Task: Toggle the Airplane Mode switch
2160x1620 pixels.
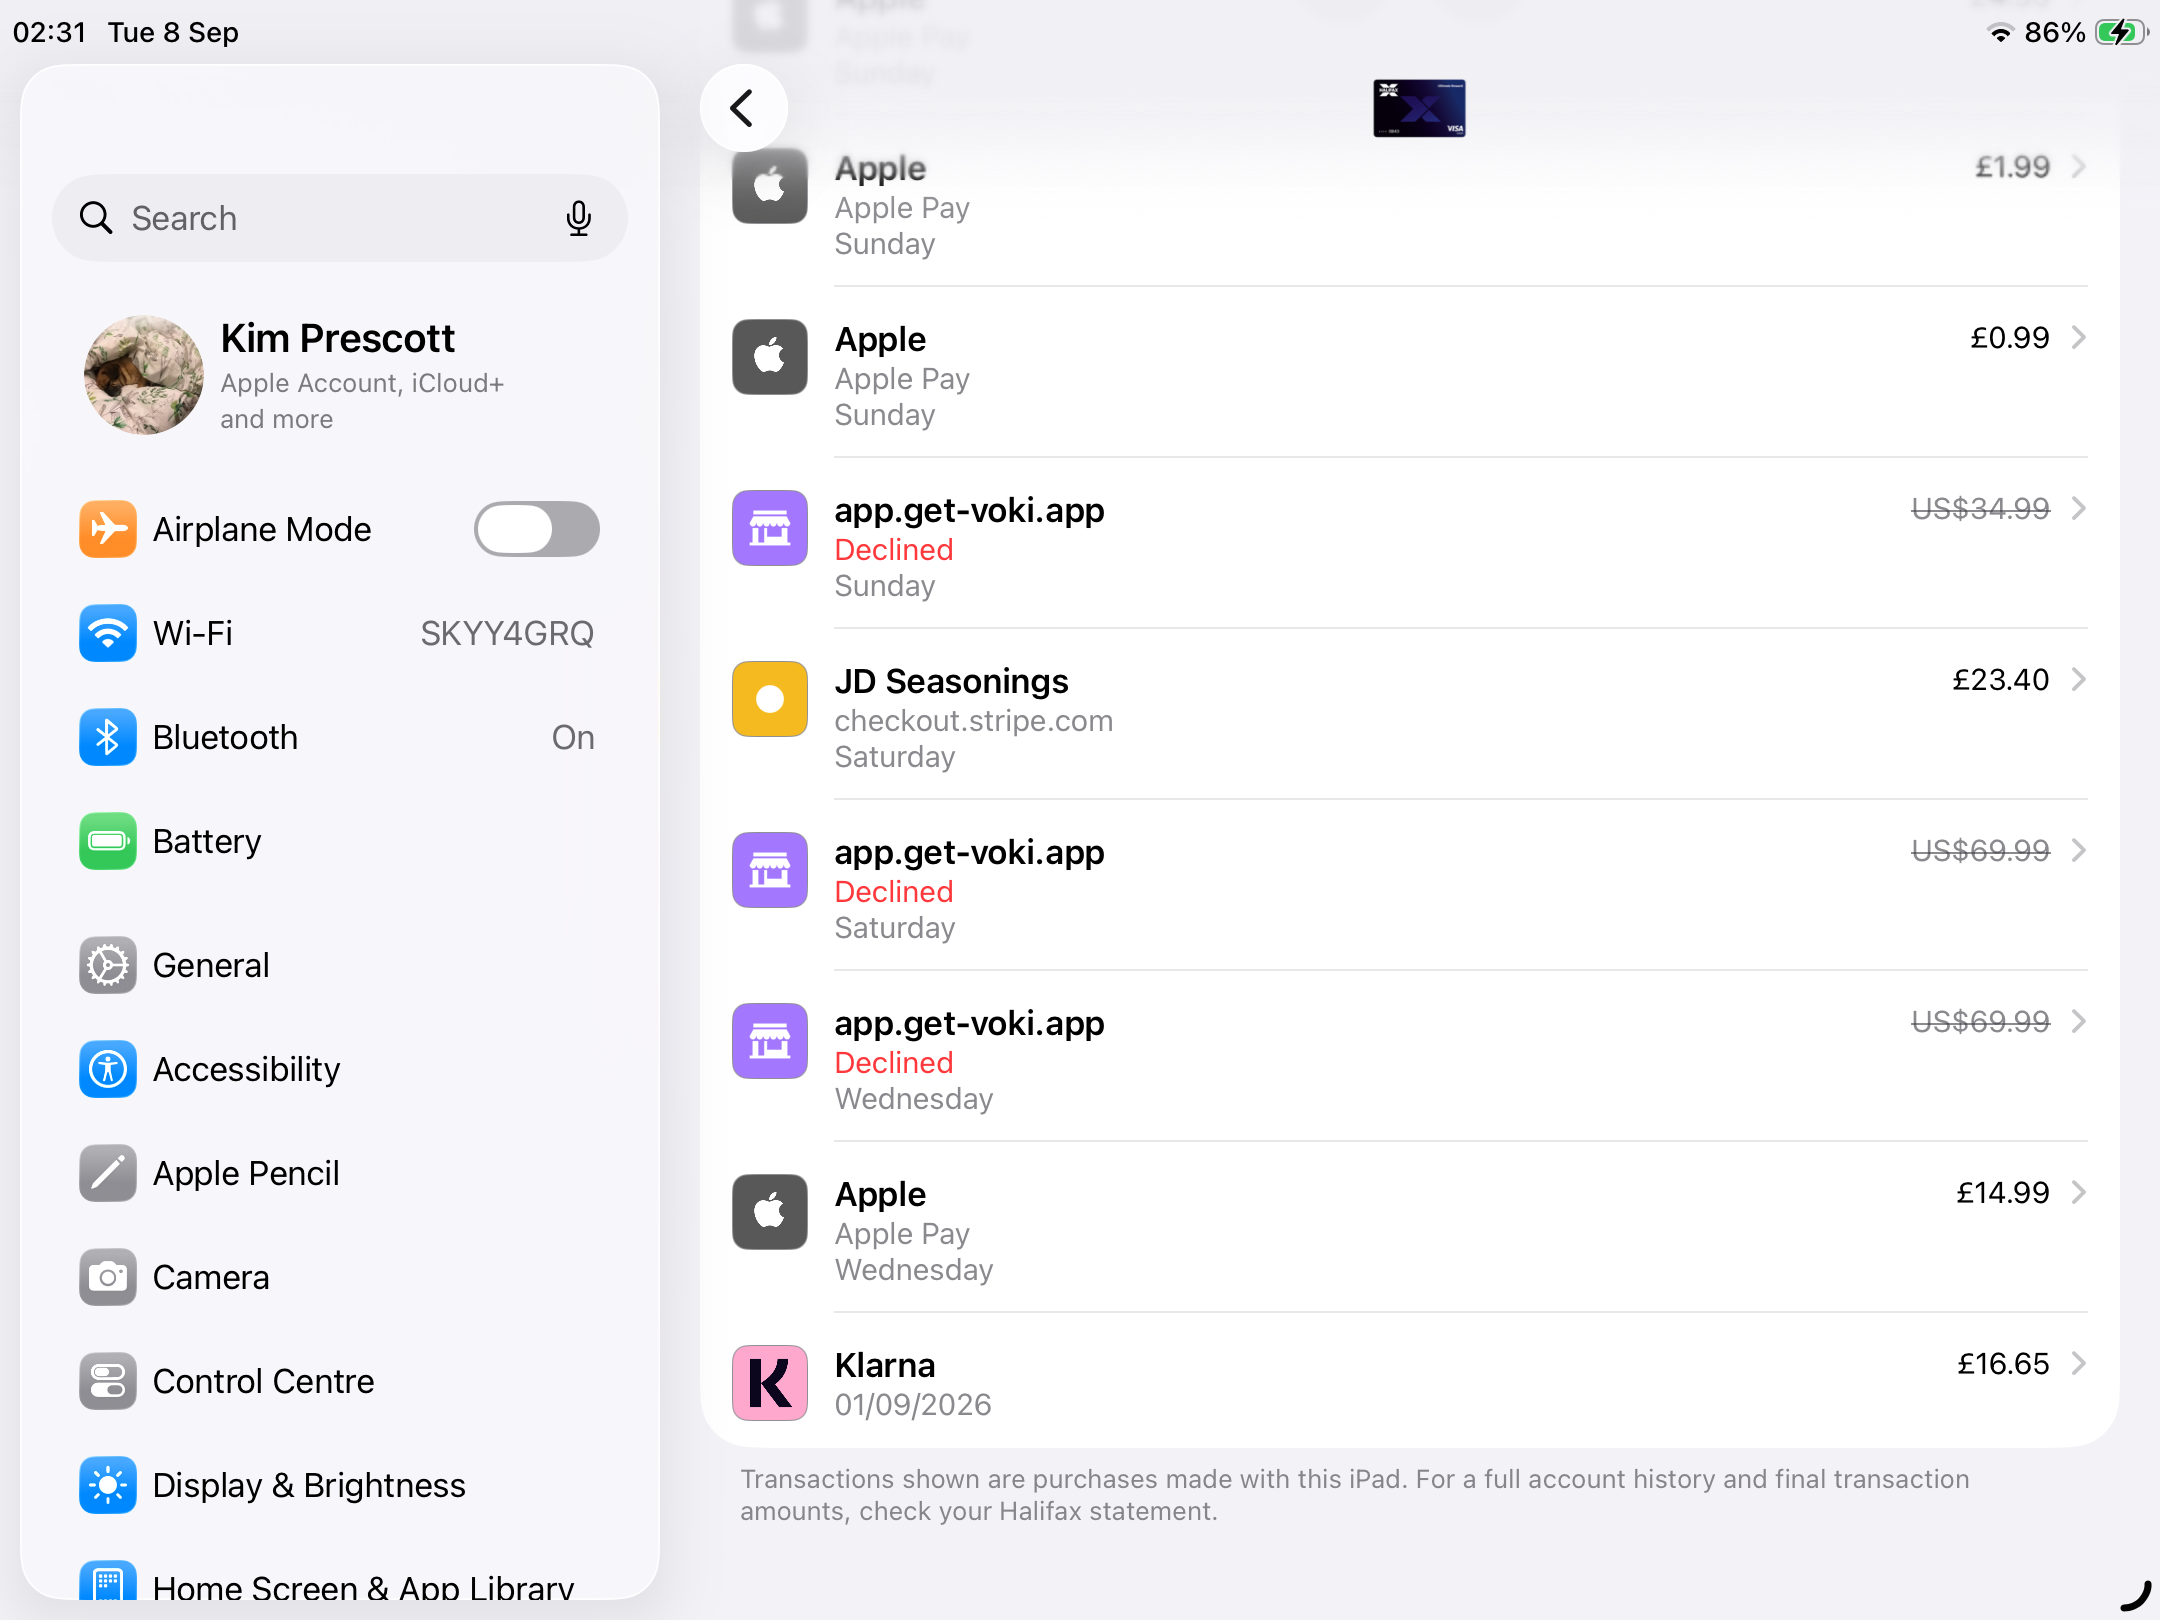Action: pyautogui.click(x=537, y=529)
